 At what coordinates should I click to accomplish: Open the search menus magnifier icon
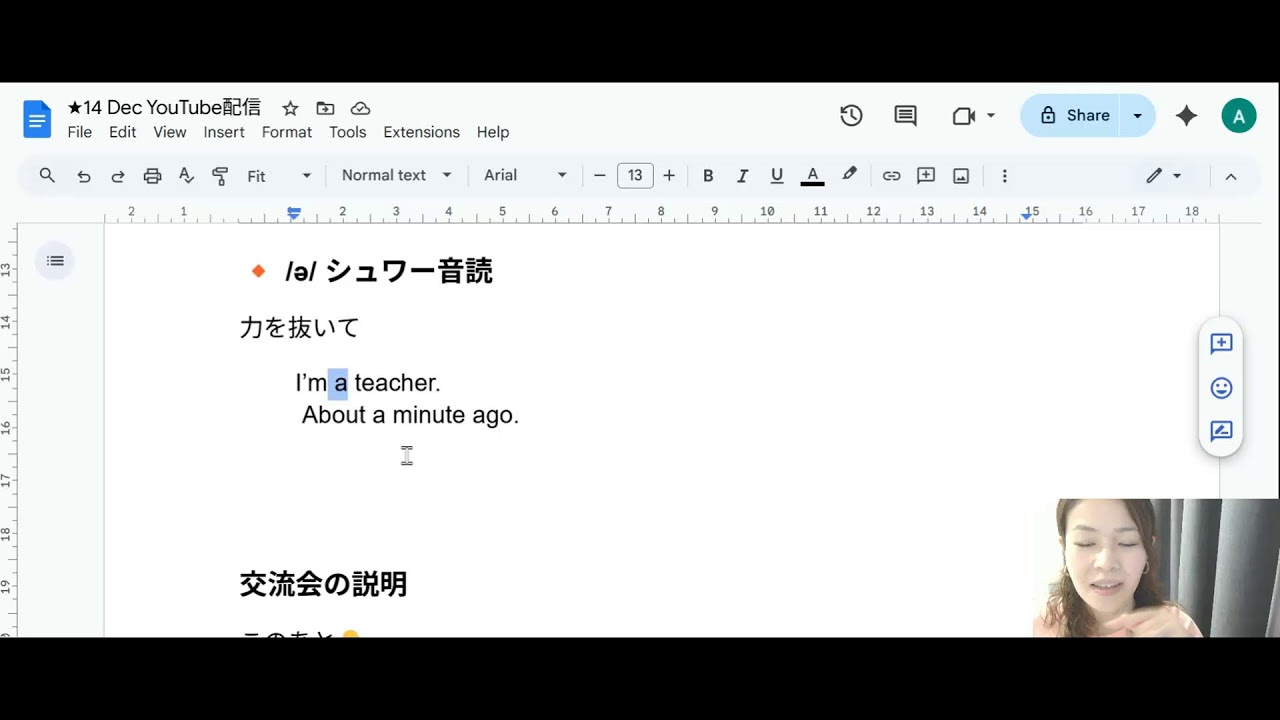tap(47, 176)
